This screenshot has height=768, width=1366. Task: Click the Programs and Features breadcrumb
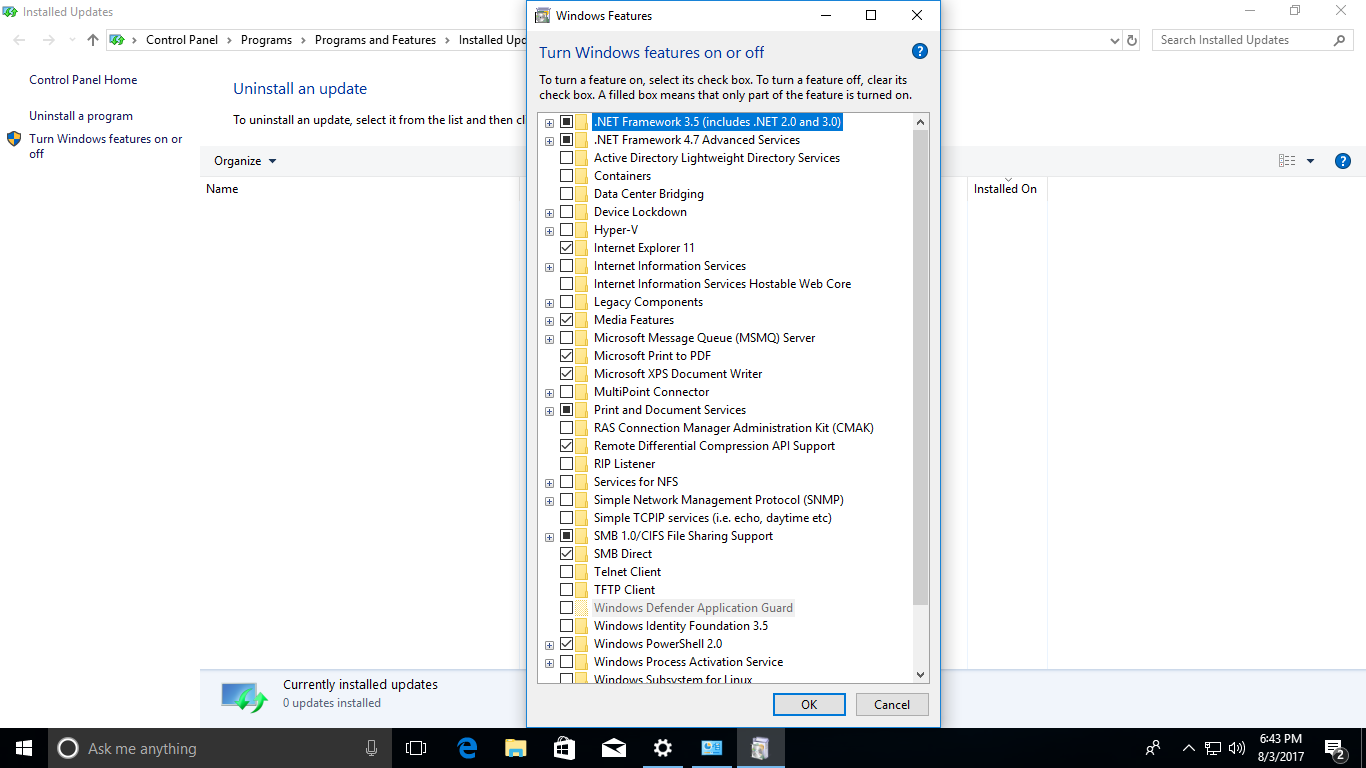(x=375, y=40)
